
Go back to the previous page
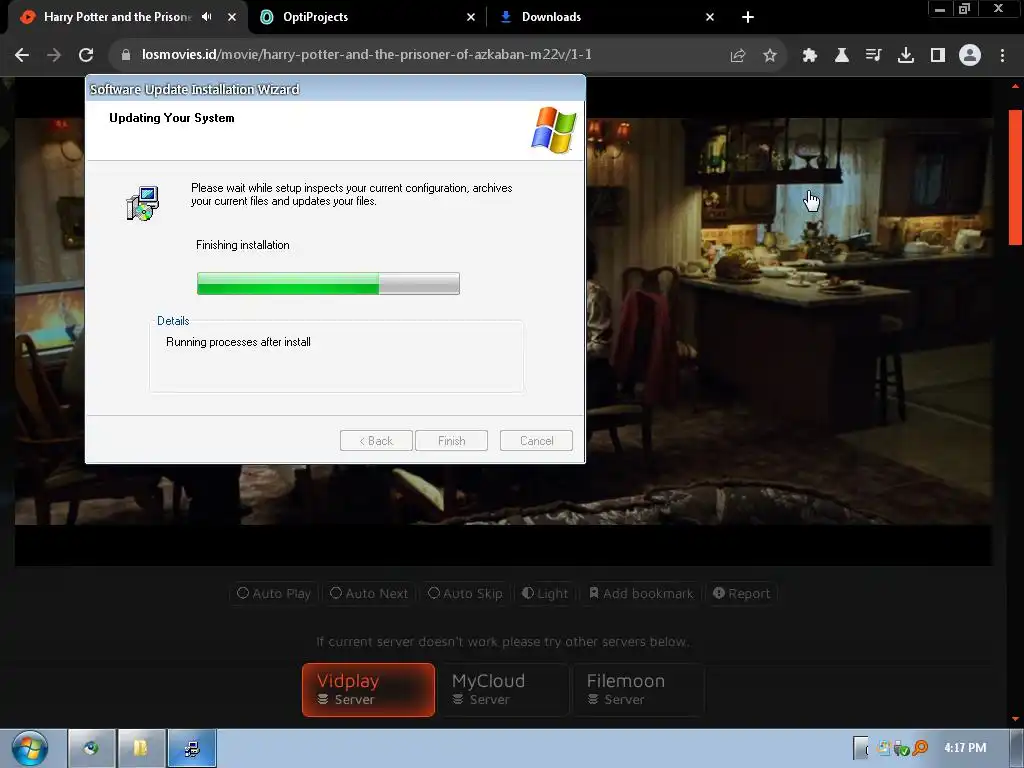(22, 55)
